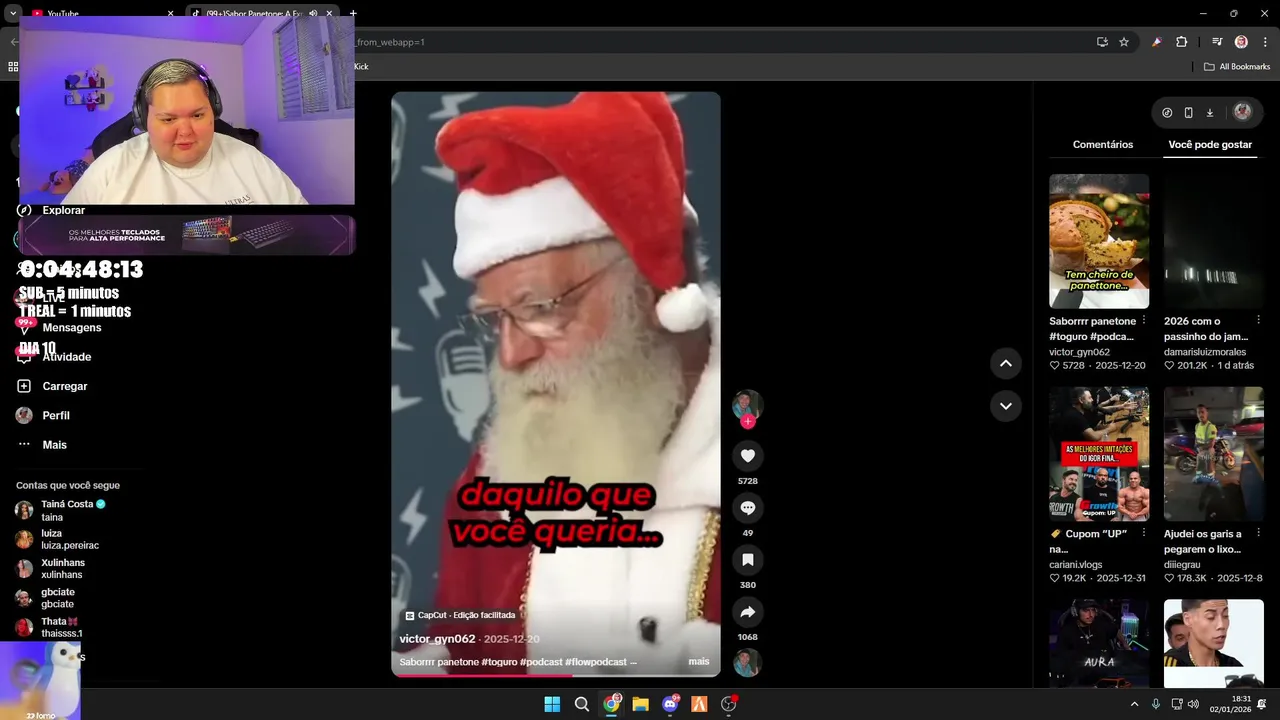Open the garis motorcycle video thumbnail

coord(1214,454)
